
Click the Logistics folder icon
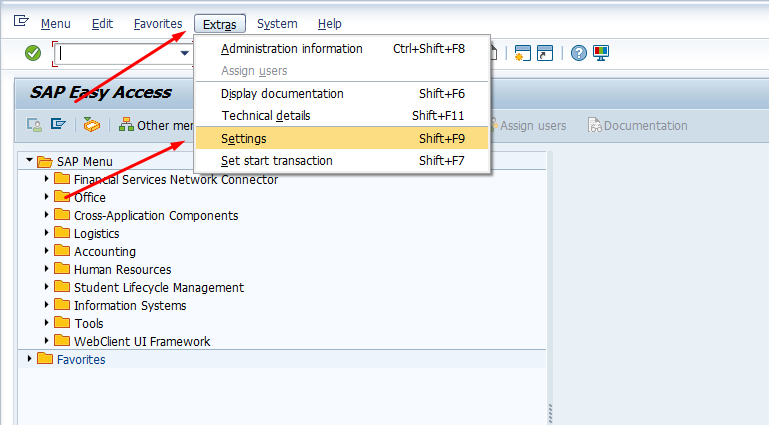point(62,232)
